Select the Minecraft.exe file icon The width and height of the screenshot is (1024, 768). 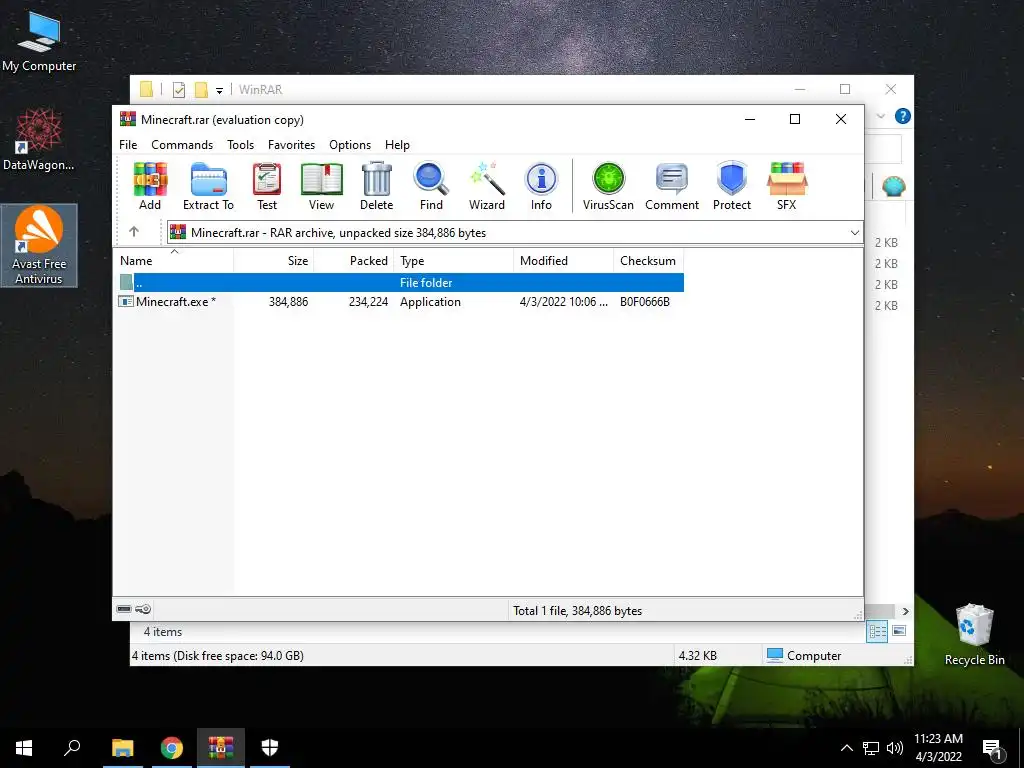click(x=125, y=302)
